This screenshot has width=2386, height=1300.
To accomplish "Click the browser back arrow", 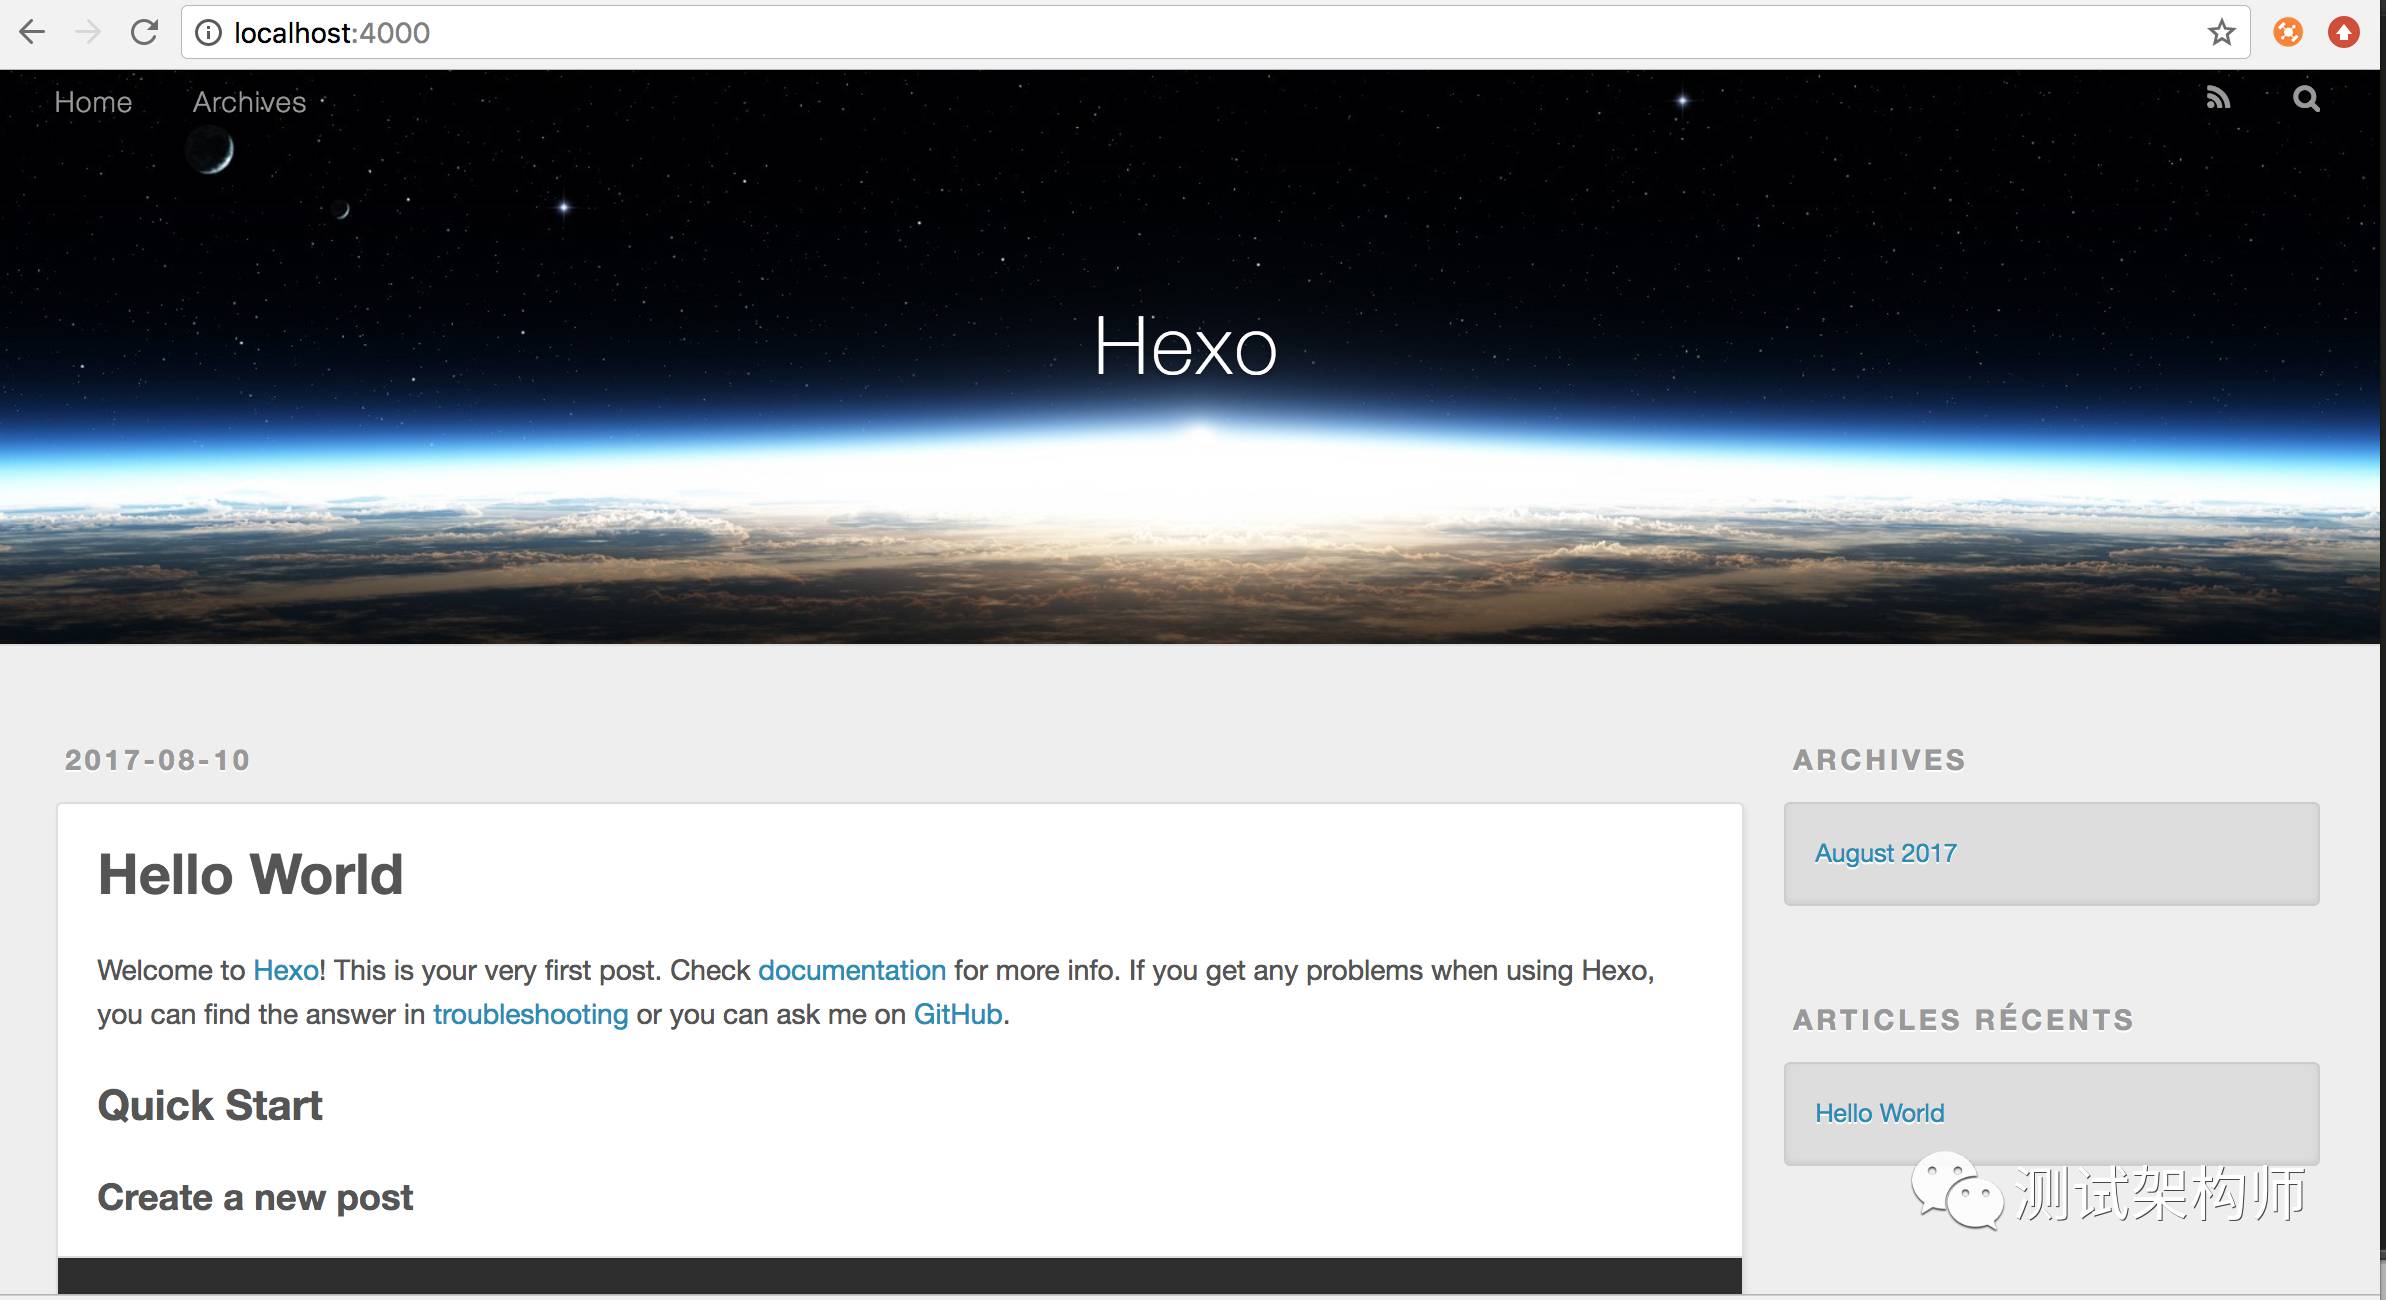I will [x=32, y=33].
